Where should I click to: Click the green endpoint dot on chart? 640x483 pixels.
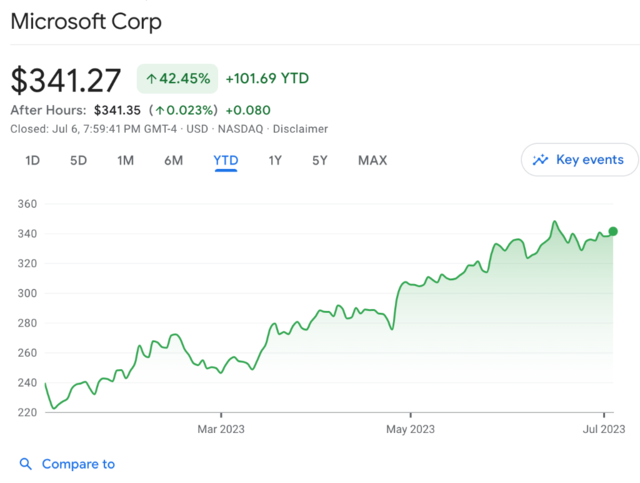[613, 231]
